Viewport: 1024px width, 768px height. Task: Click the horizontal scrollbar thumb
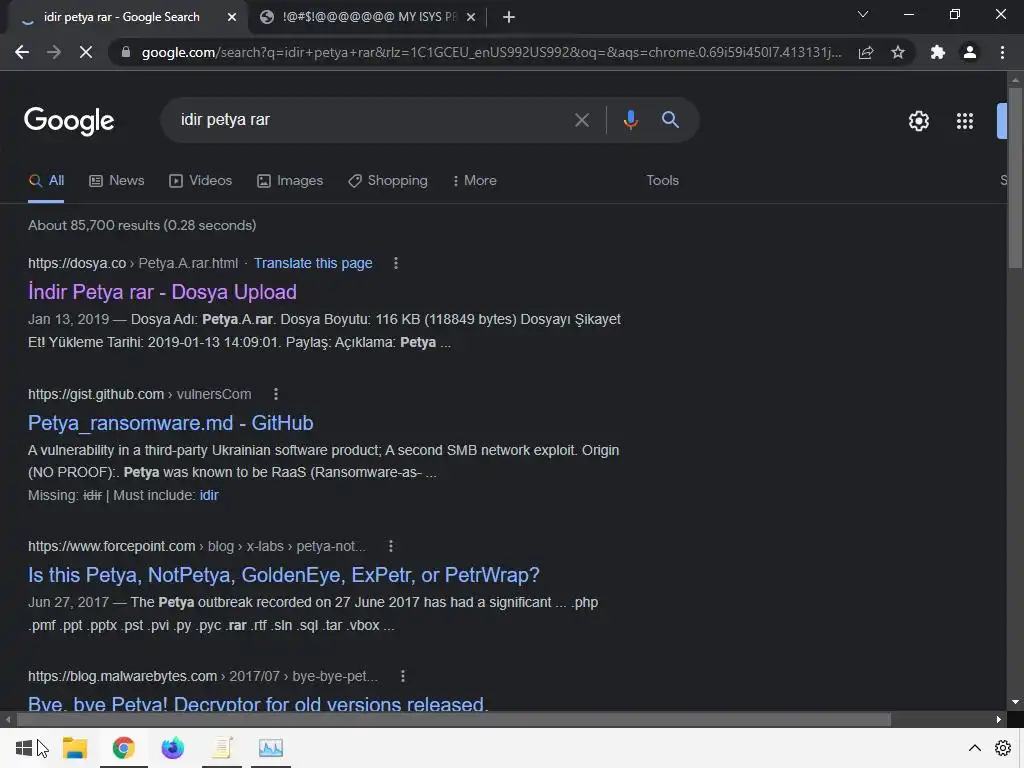point(453,720)
